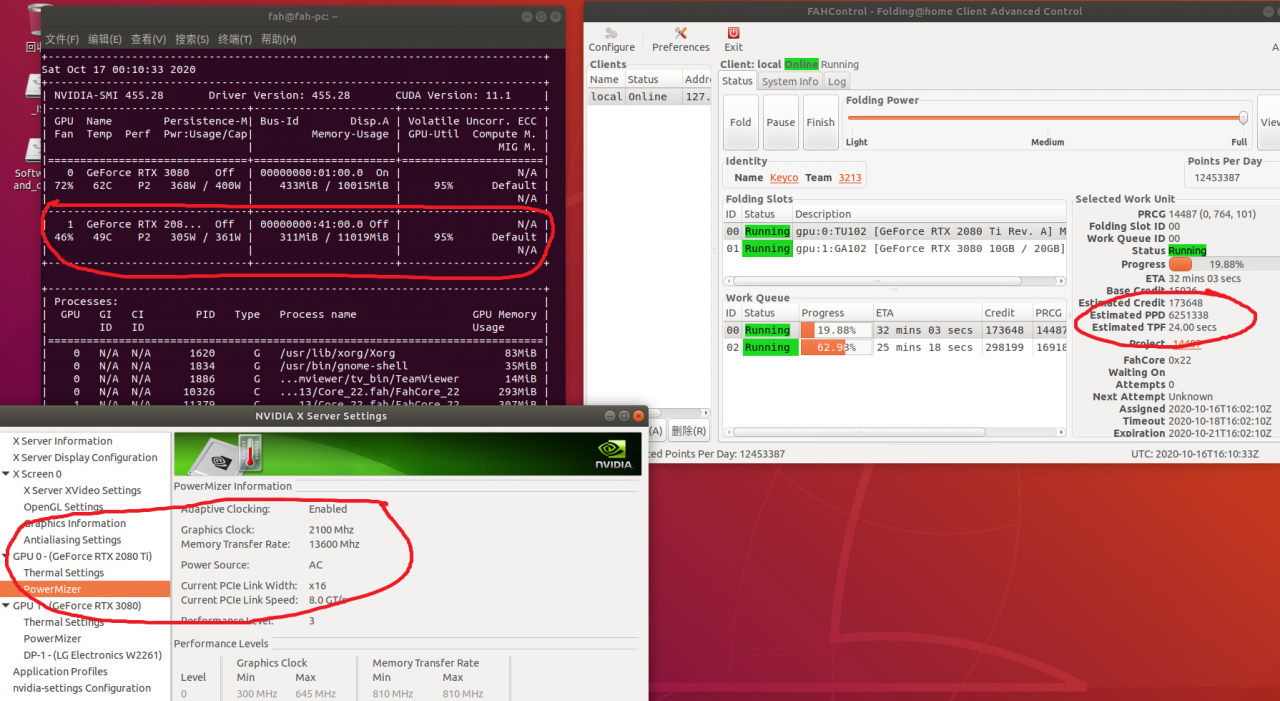Select X Server XVideo Settings
The width and height of the screenshot is (1280, 701).
click(82, 491)
